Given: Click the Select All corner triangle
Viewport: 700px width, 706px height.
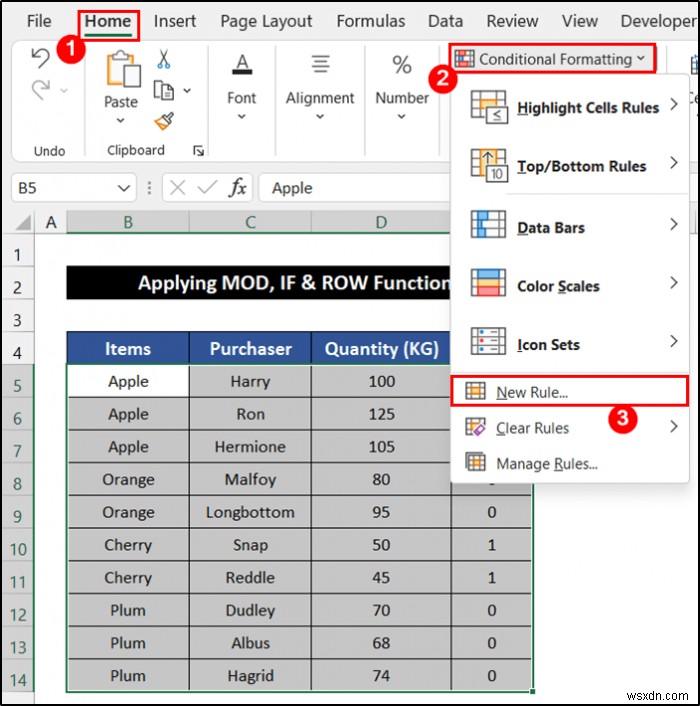Looking at the screenshot, I should (x=23, y=222).
